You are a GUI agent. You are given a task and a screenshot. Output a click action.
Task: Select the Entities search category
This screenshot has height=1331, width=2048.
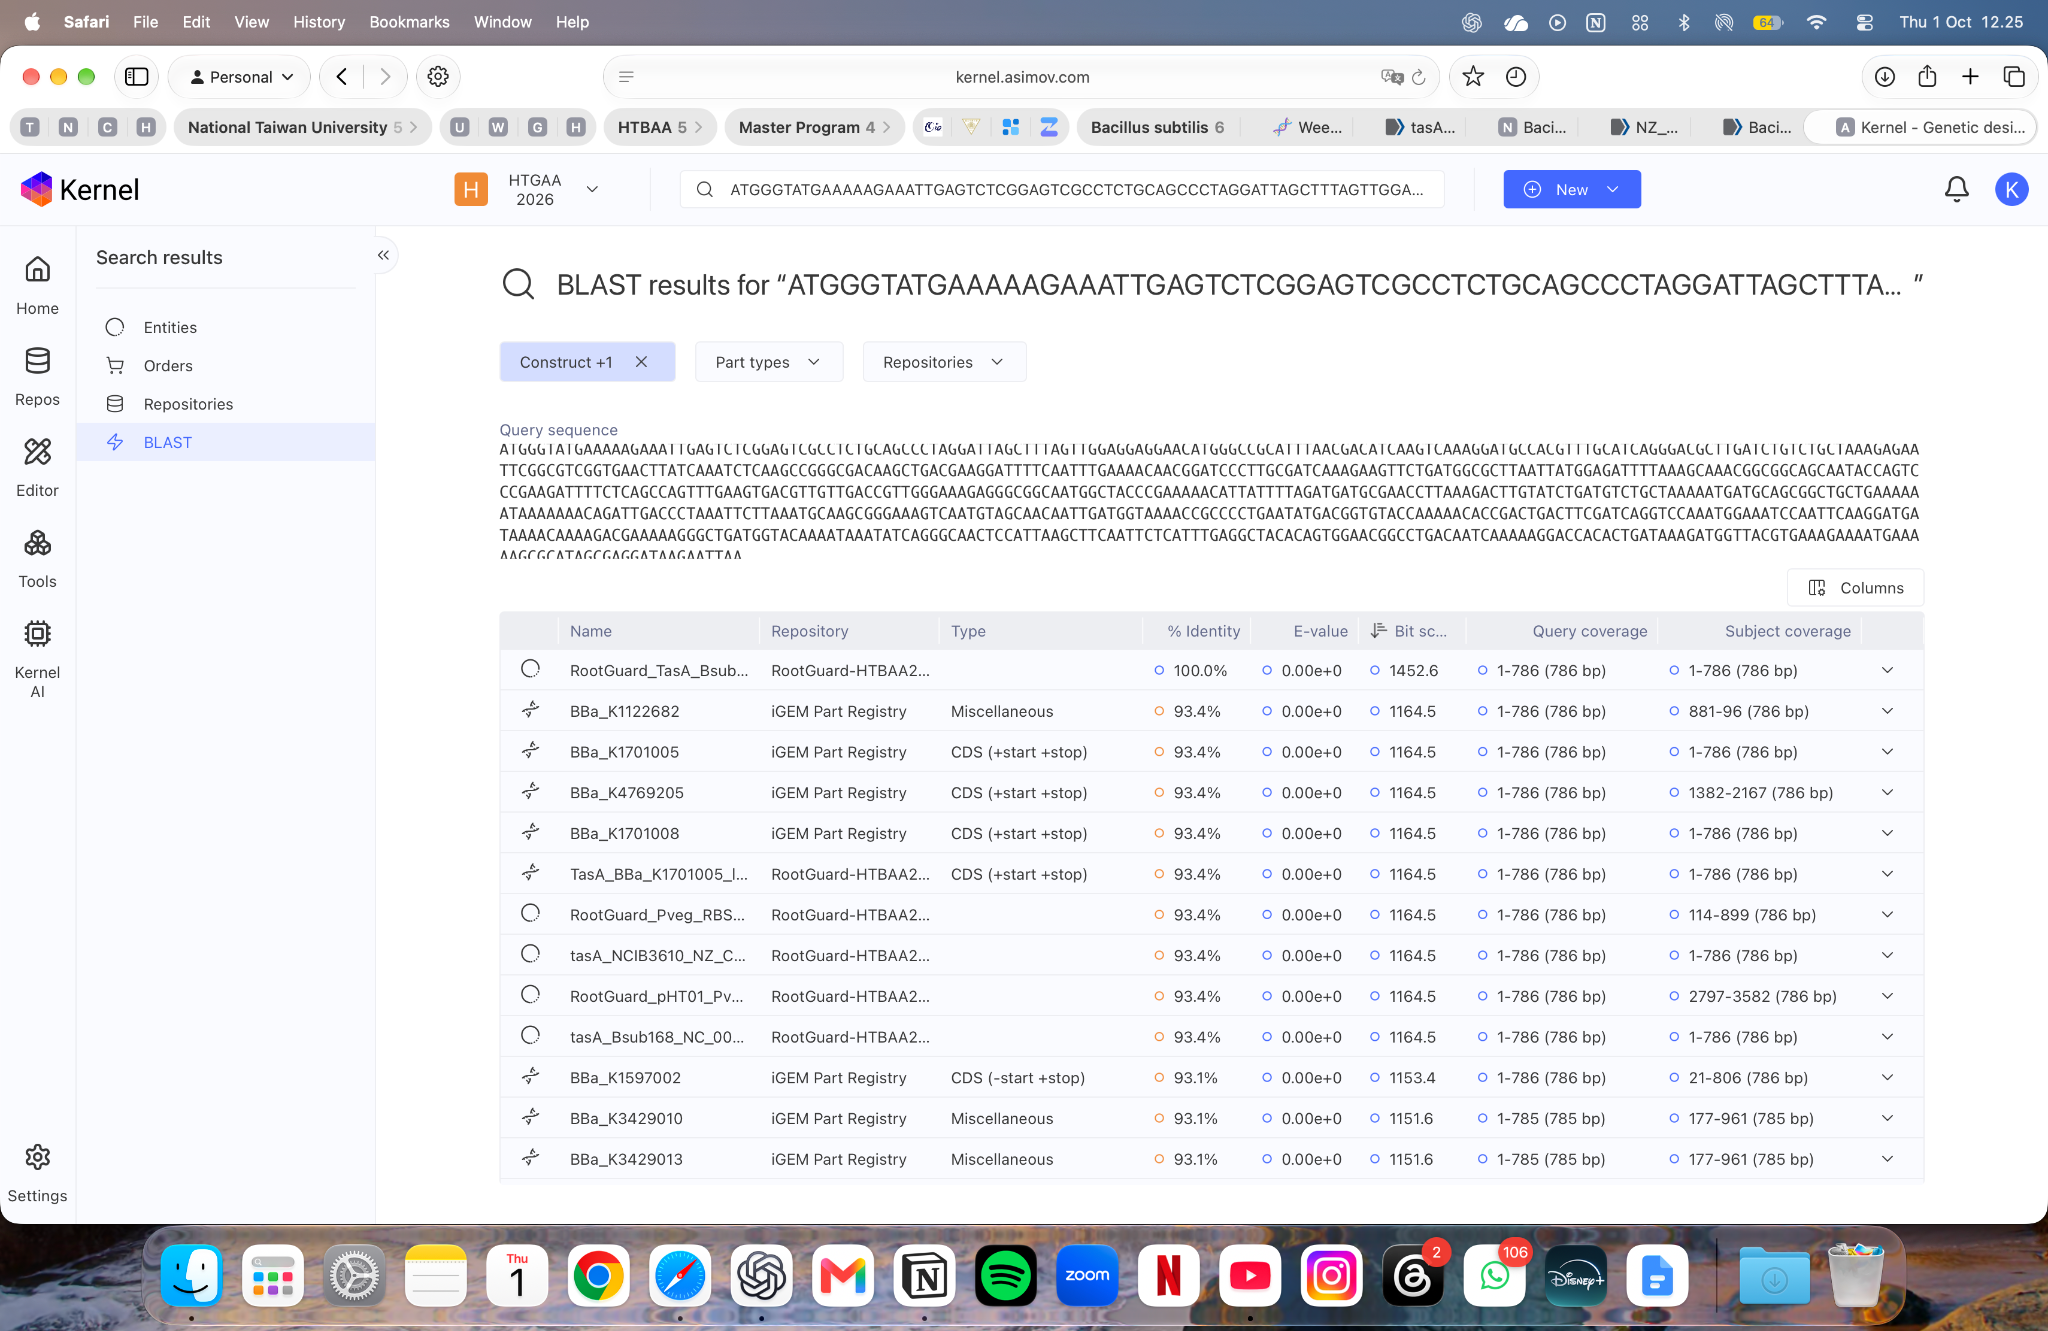tap(170, 327)
